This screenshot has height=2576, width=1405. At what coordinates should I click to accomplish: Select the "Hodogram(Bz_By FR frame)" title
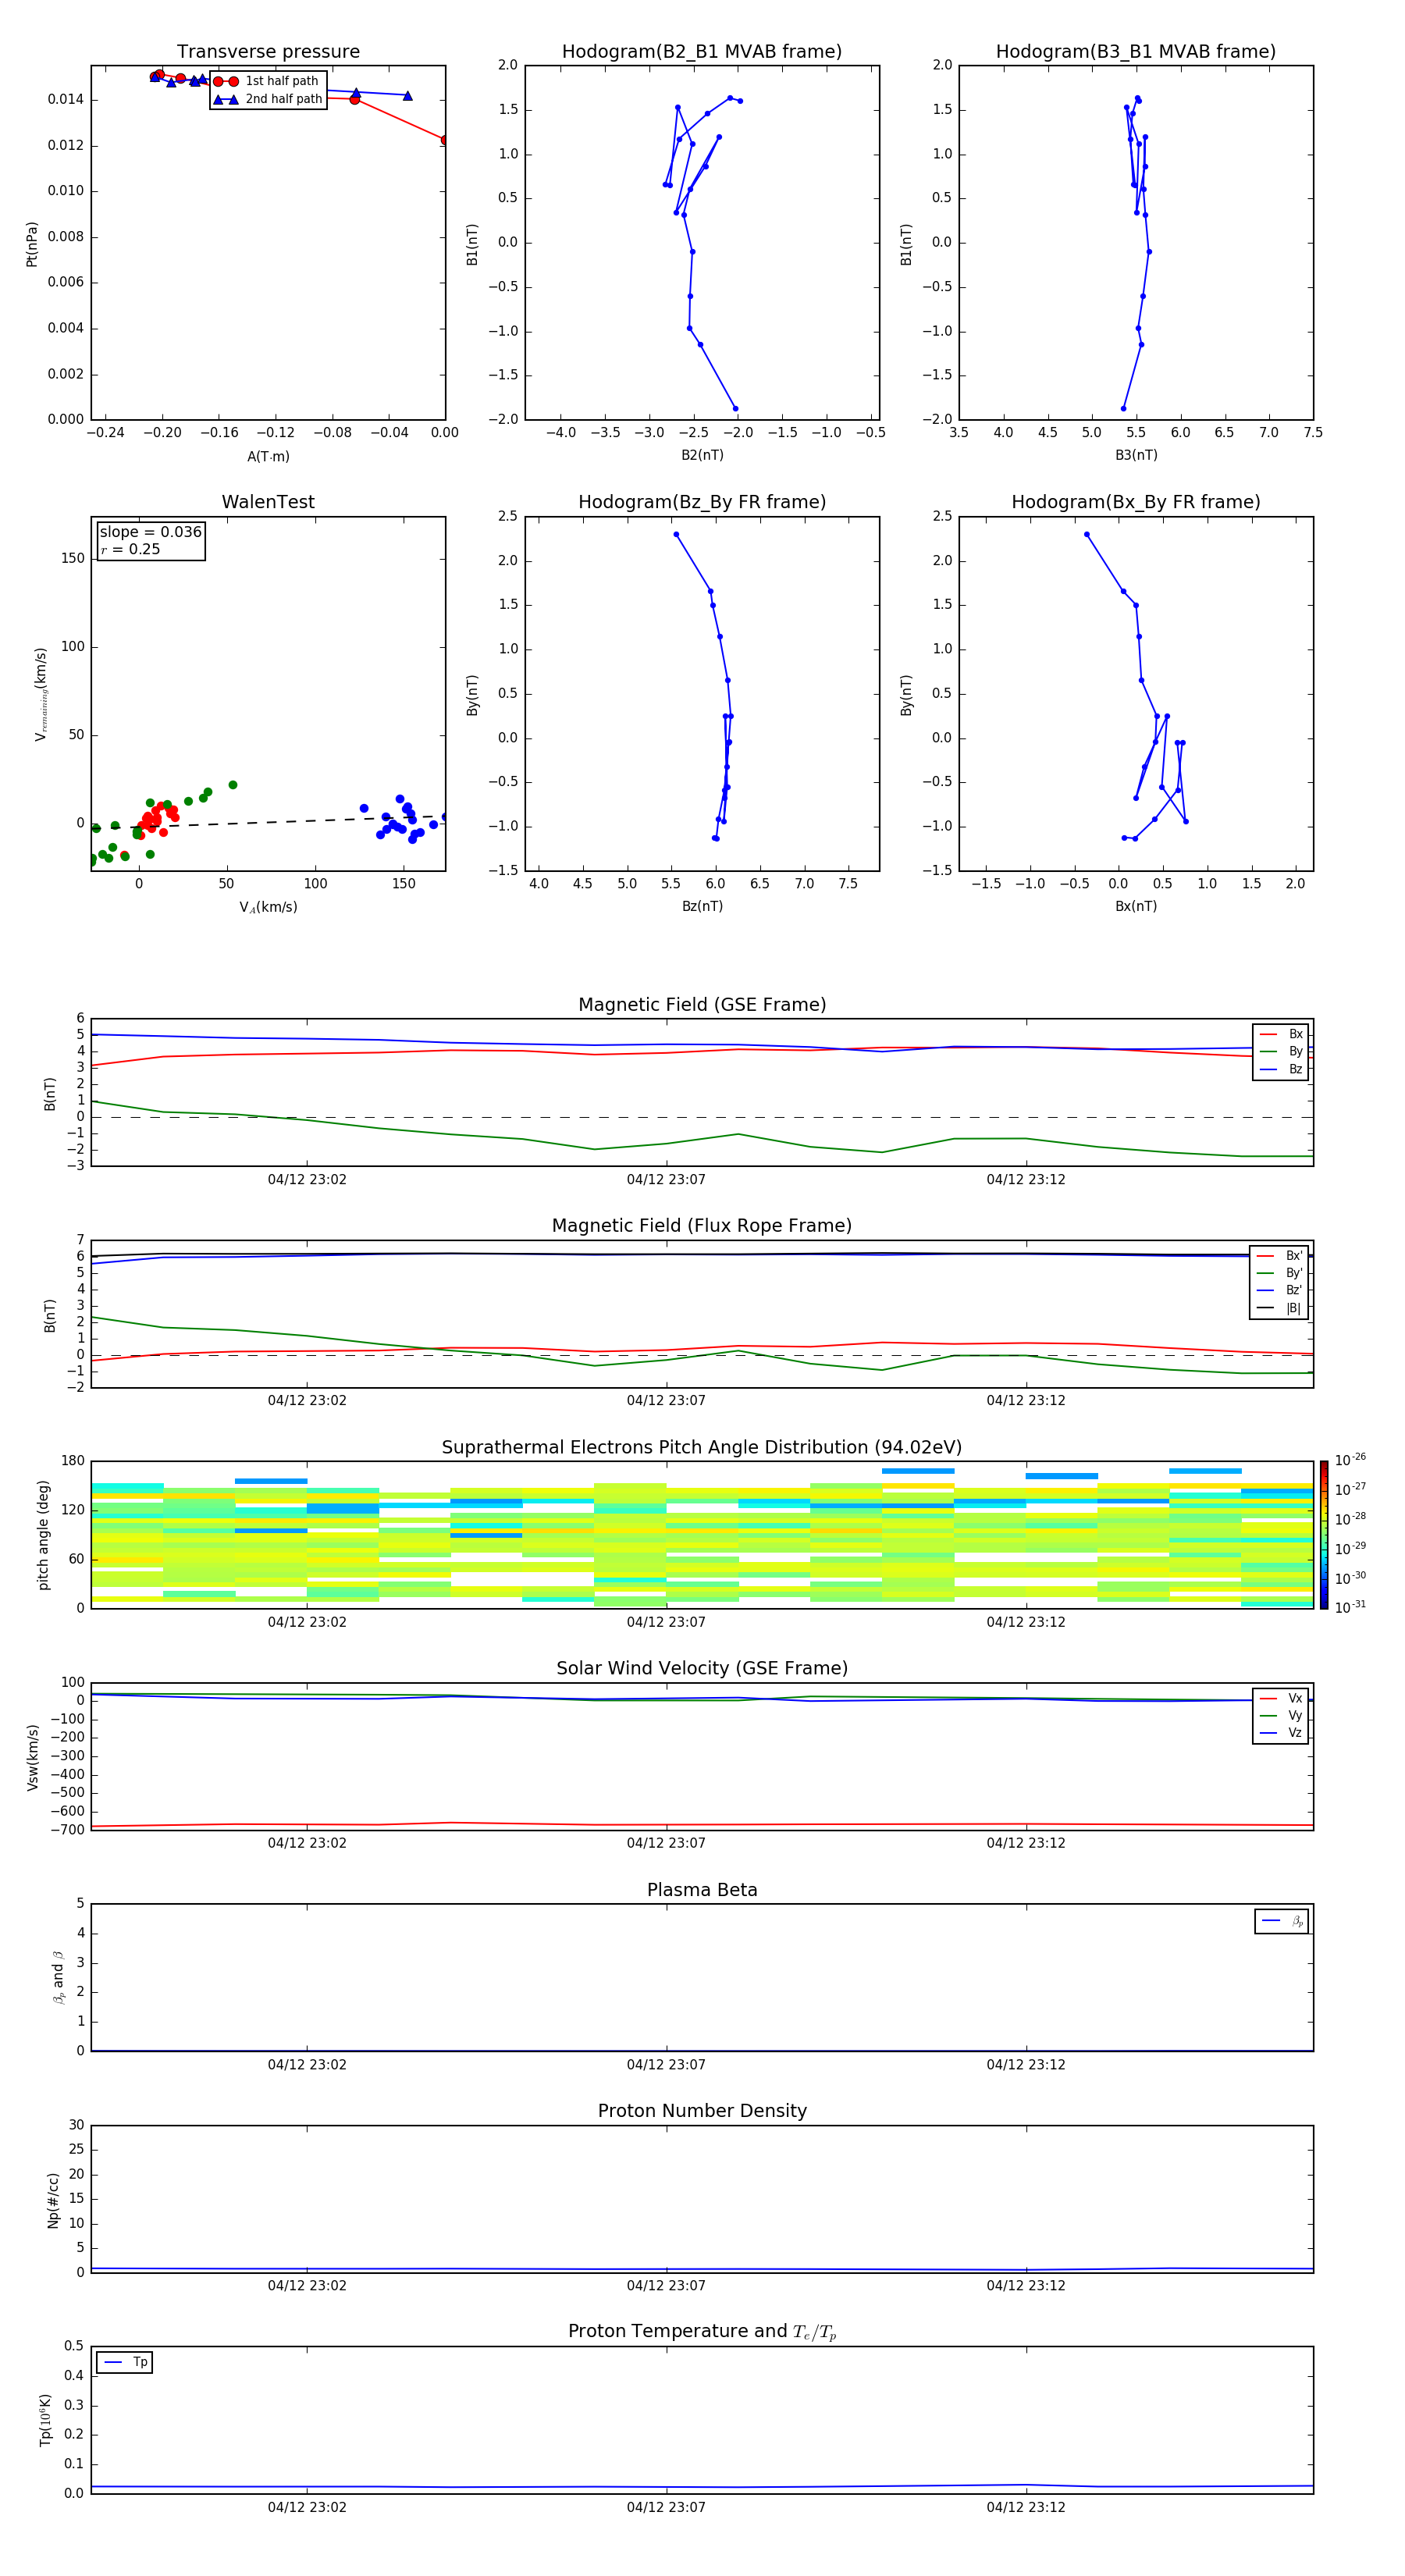click(x=702, y=502)
